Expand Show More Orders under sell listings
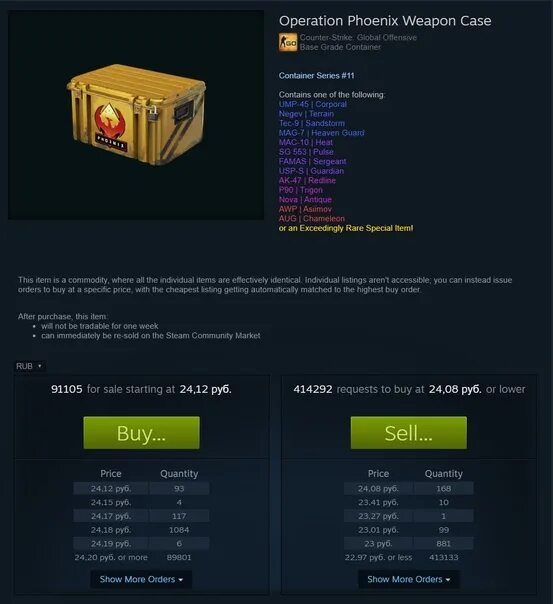 141,579
